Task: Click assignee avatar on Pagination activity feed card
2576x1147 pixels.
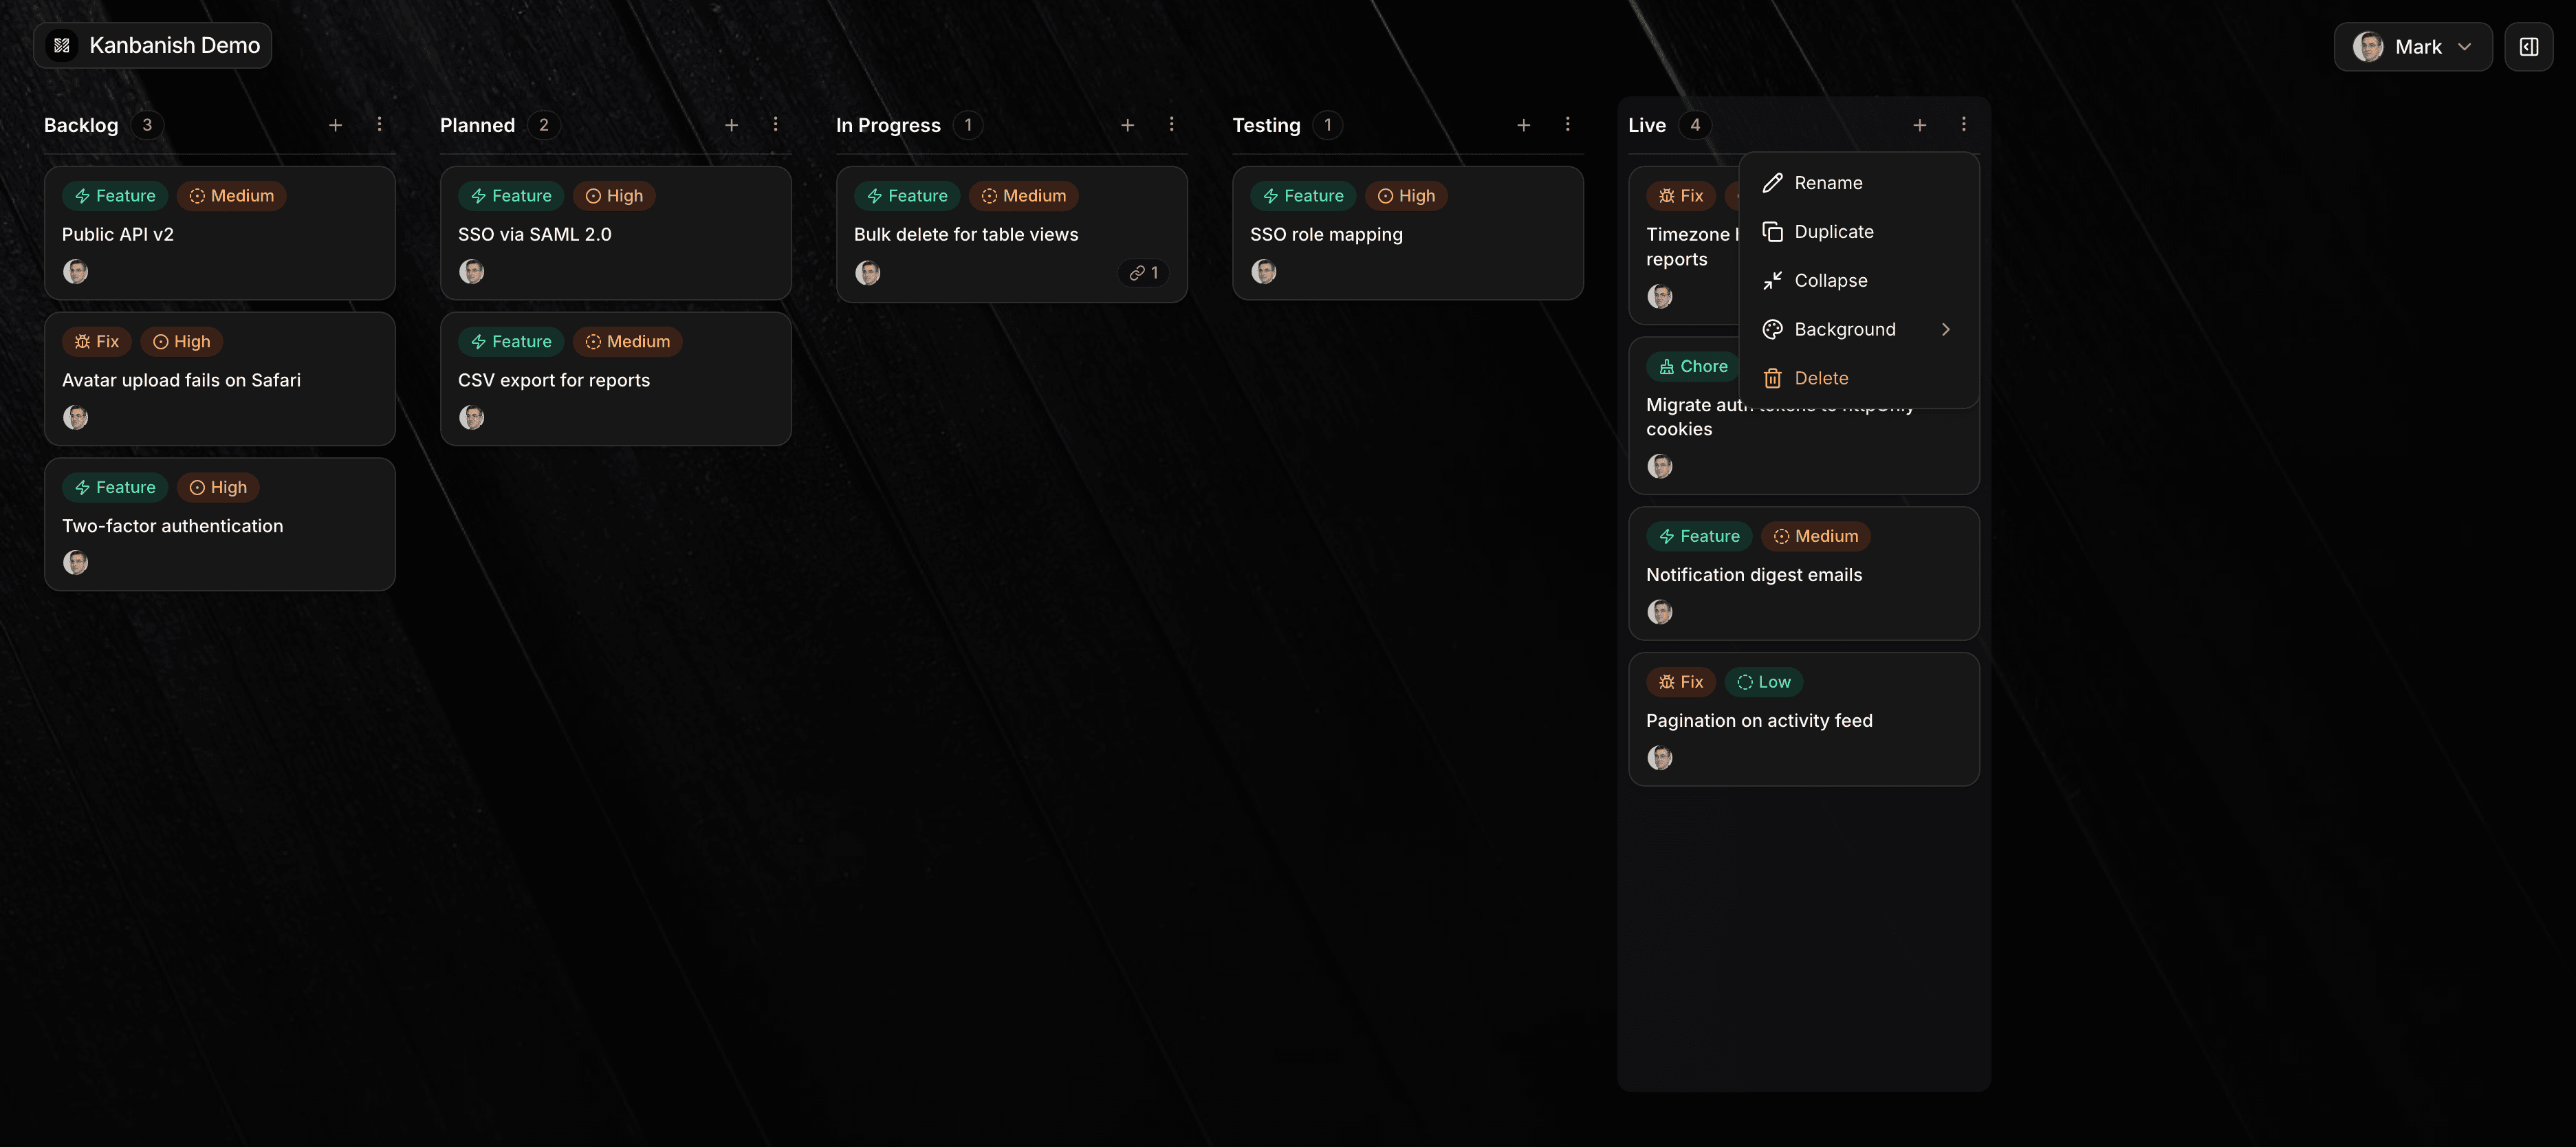Action: 1660,757
